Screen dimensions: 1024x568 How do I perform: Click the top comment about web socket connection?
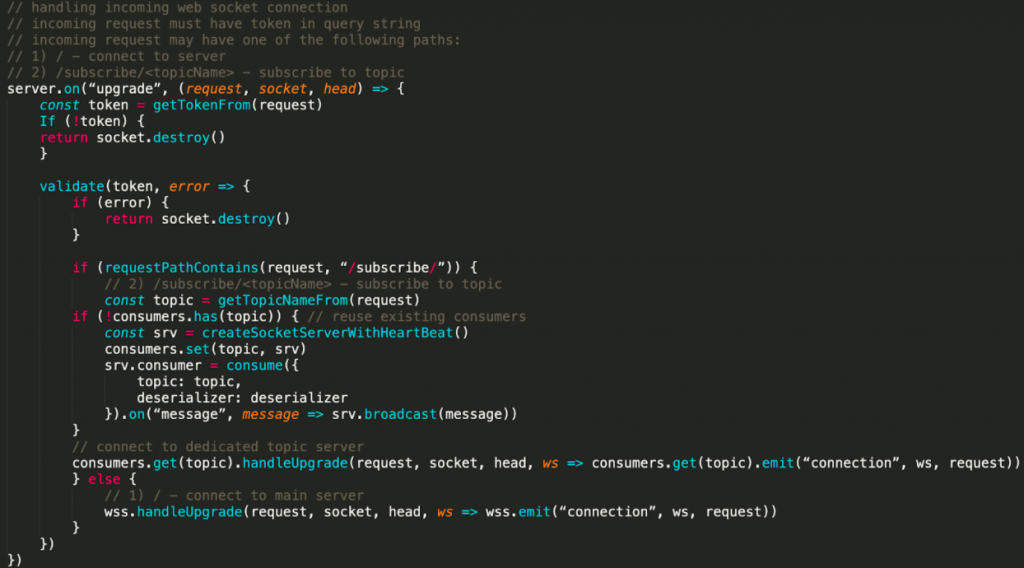178,8
